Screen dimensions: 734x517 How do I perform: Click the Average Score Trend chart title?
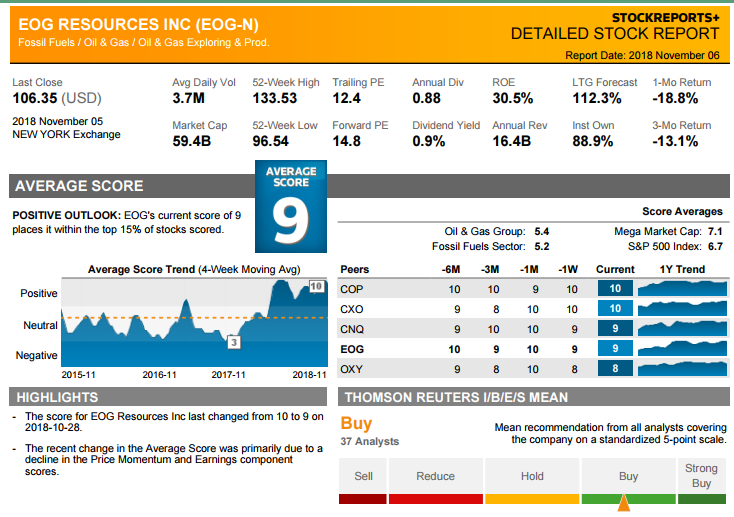tap(194, 269)
